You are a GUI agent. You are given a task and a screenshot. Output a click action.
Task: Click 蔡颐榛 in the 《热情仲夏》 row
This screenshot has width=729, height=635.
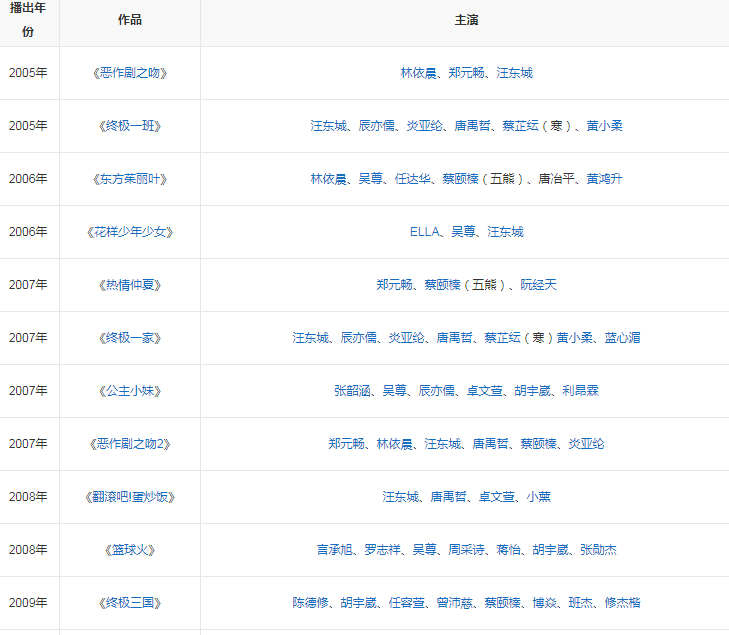(443, 285)
